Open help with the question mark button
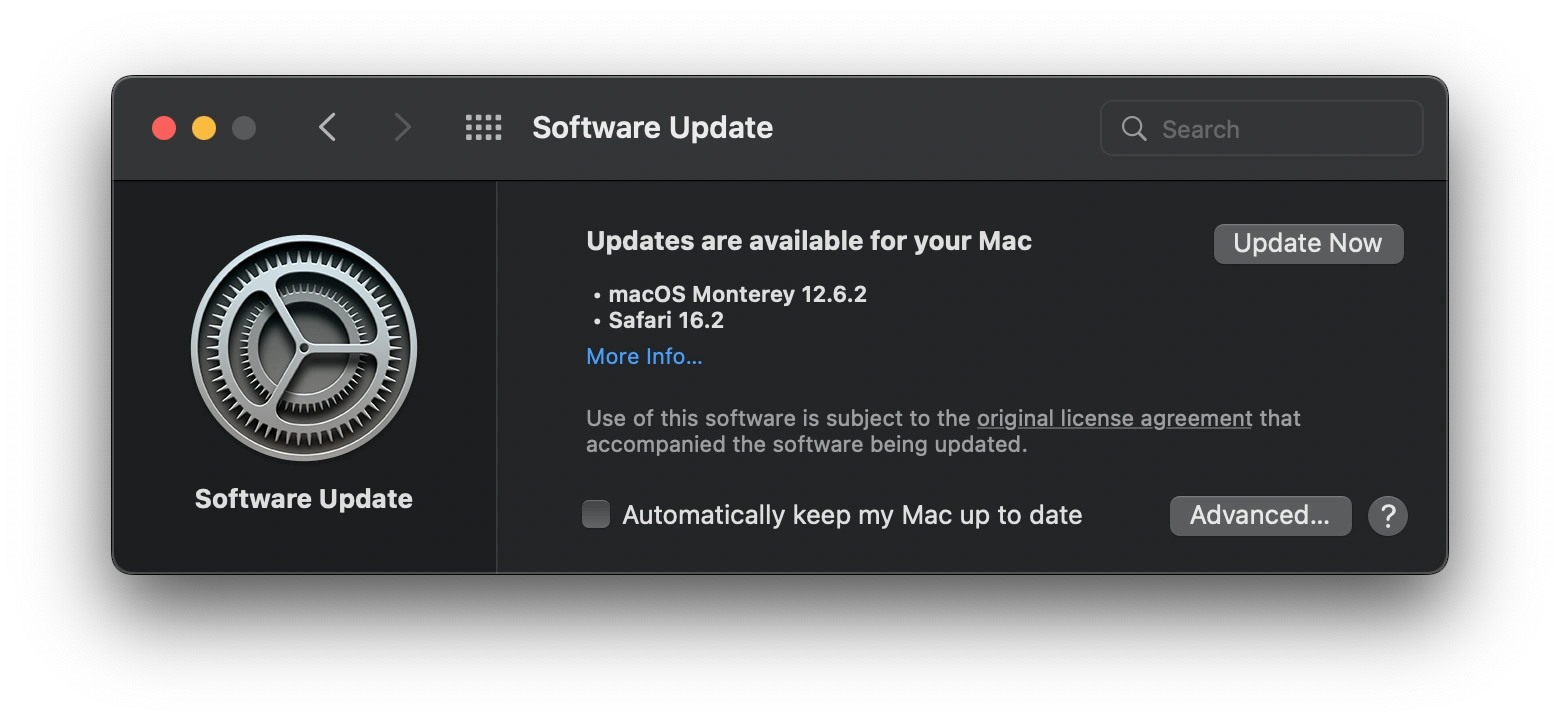 tap(1387, 516)
